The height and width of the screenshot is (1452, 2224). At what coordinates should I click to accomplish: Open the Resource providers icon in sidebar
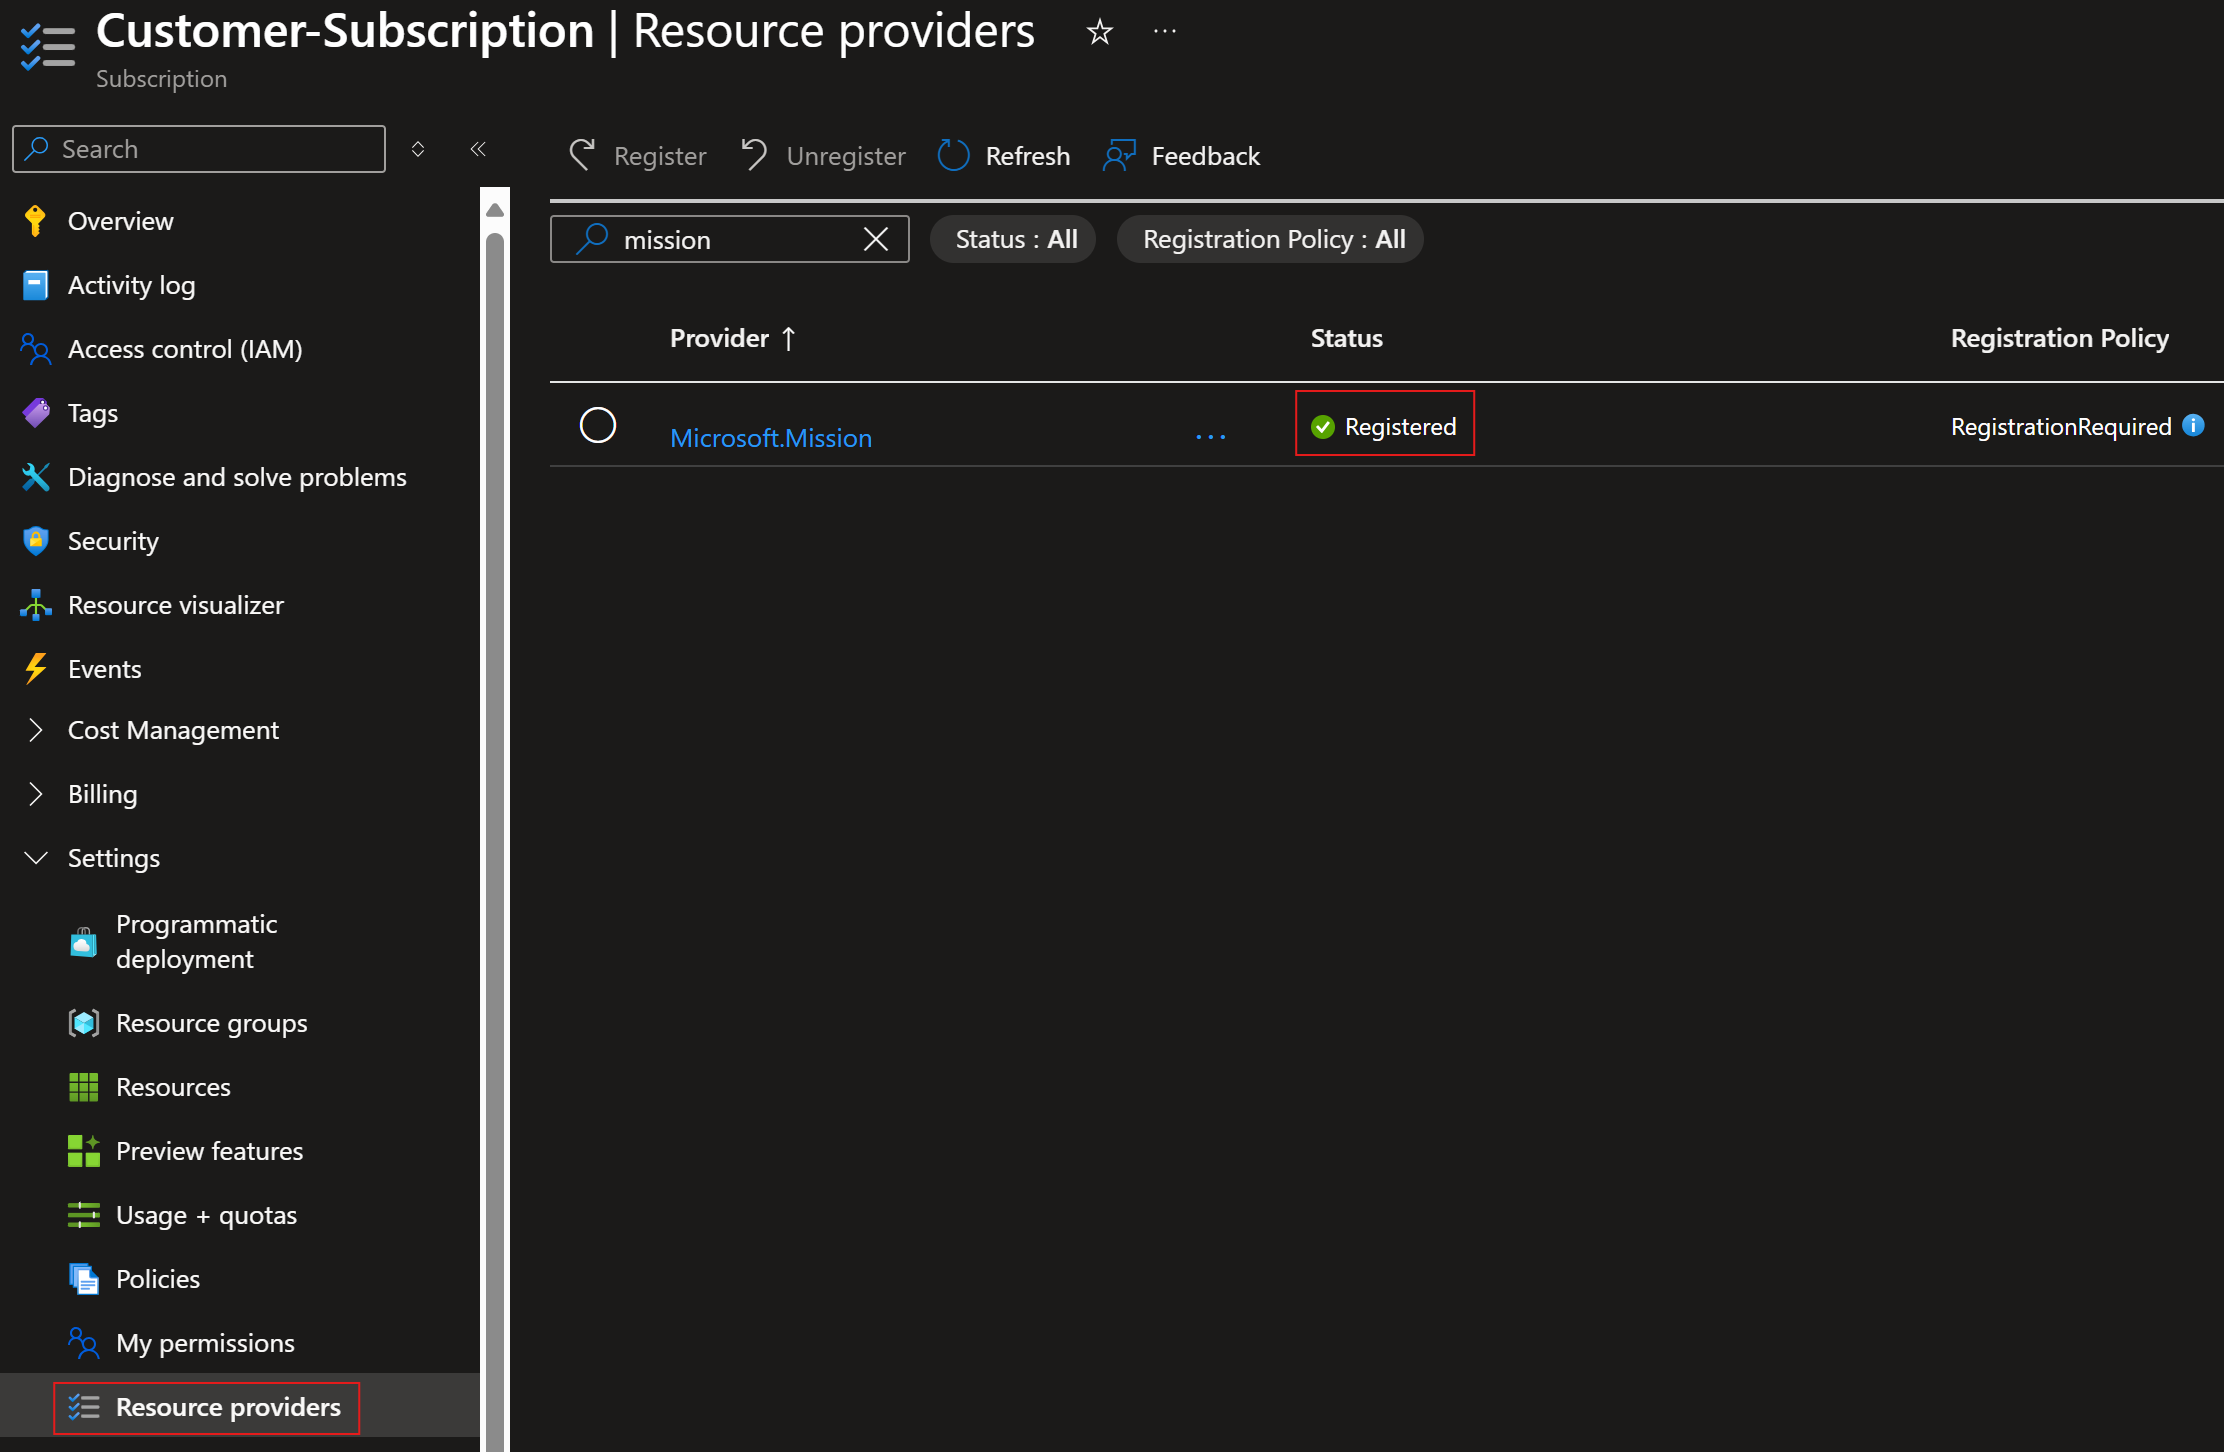pyautogui.click(x=84, y=1407)
